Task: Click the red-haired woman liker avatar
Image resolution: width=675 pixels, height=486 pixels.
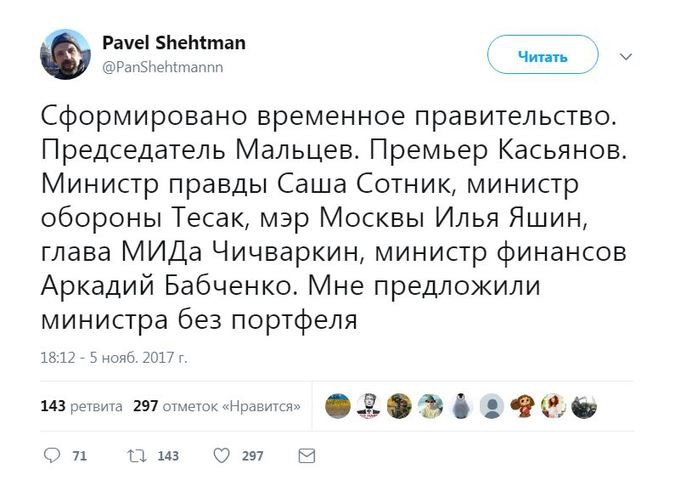Action: (x=553, y=406)
